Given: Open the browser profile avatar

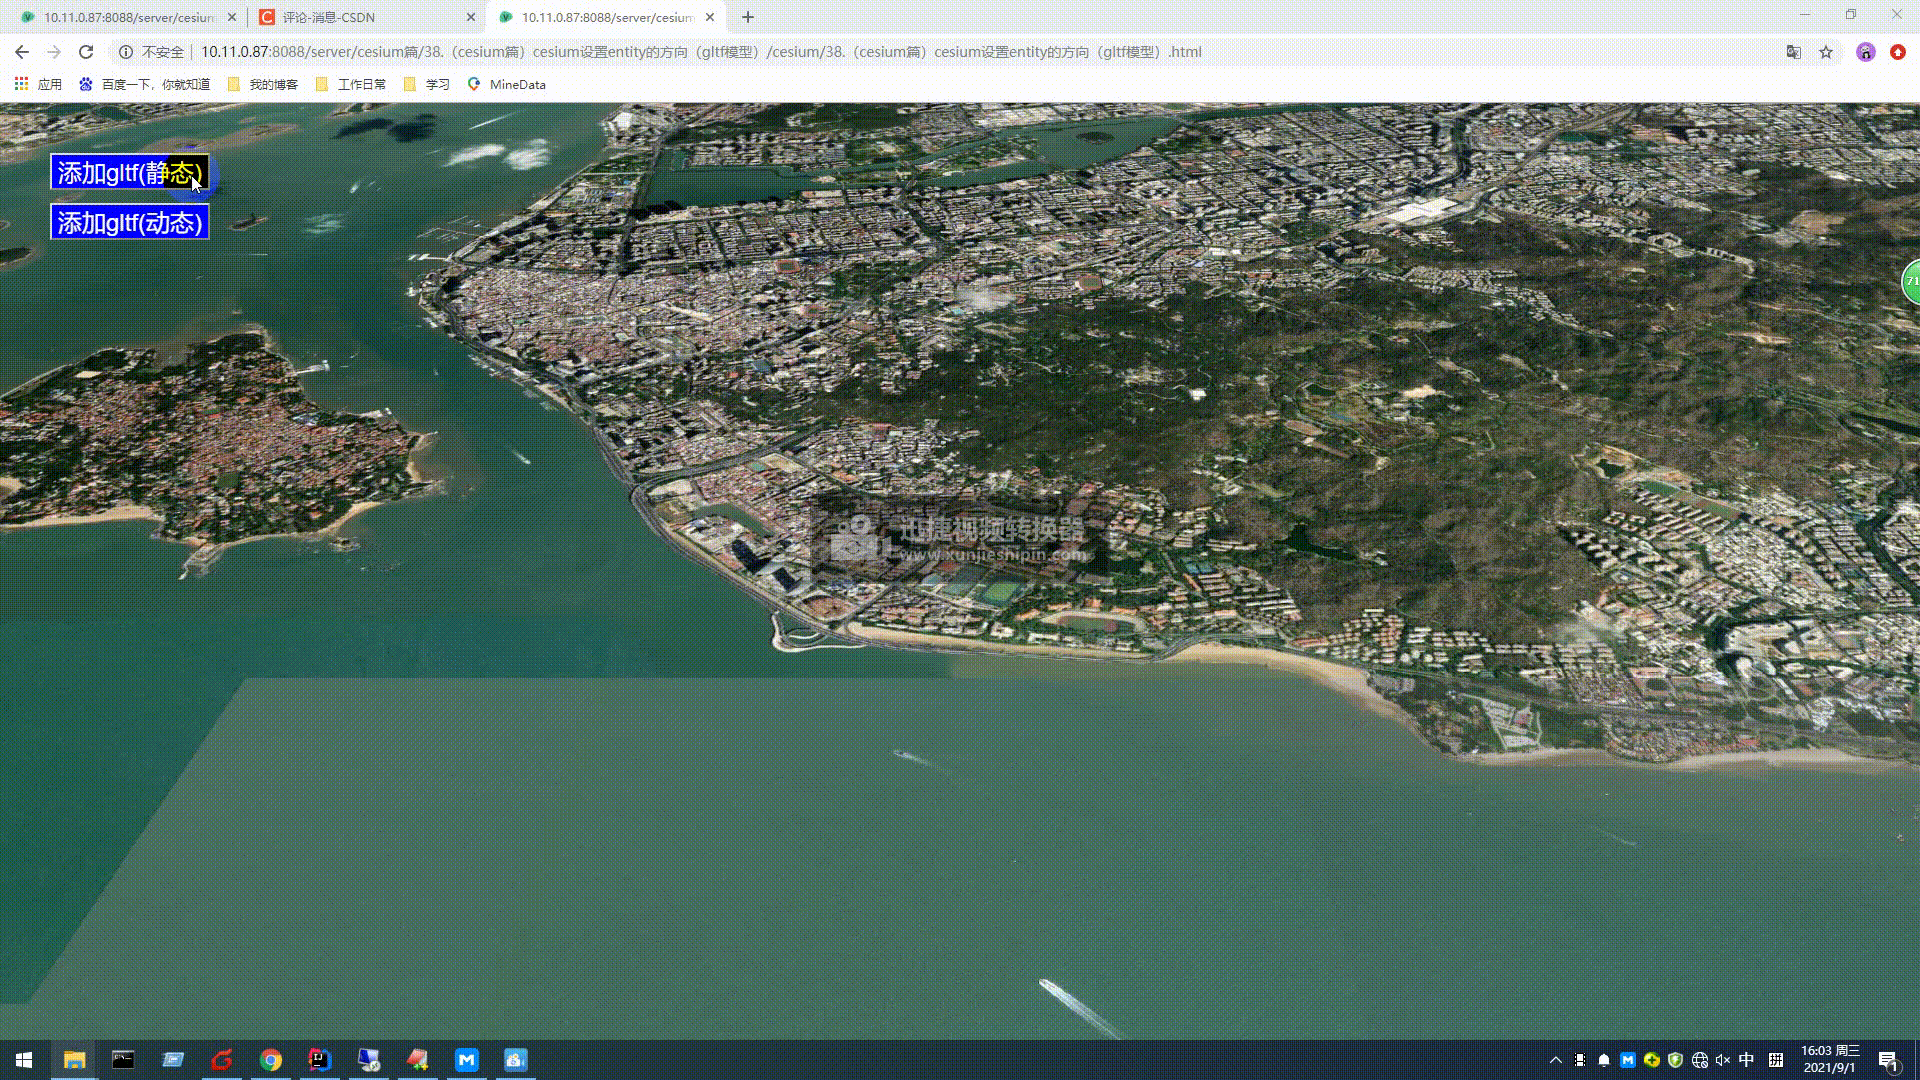Looking at the screenshot, I should 1865,52.
